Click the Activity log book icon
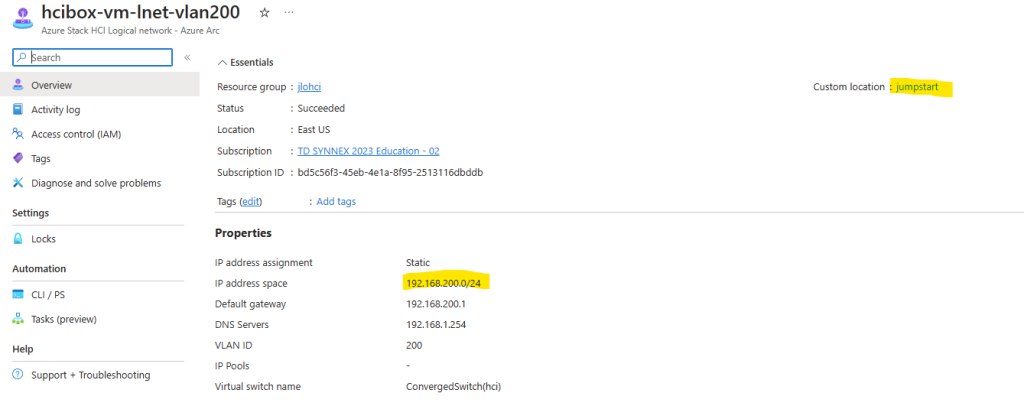The image size is (1024, 406). click(18, 110)
